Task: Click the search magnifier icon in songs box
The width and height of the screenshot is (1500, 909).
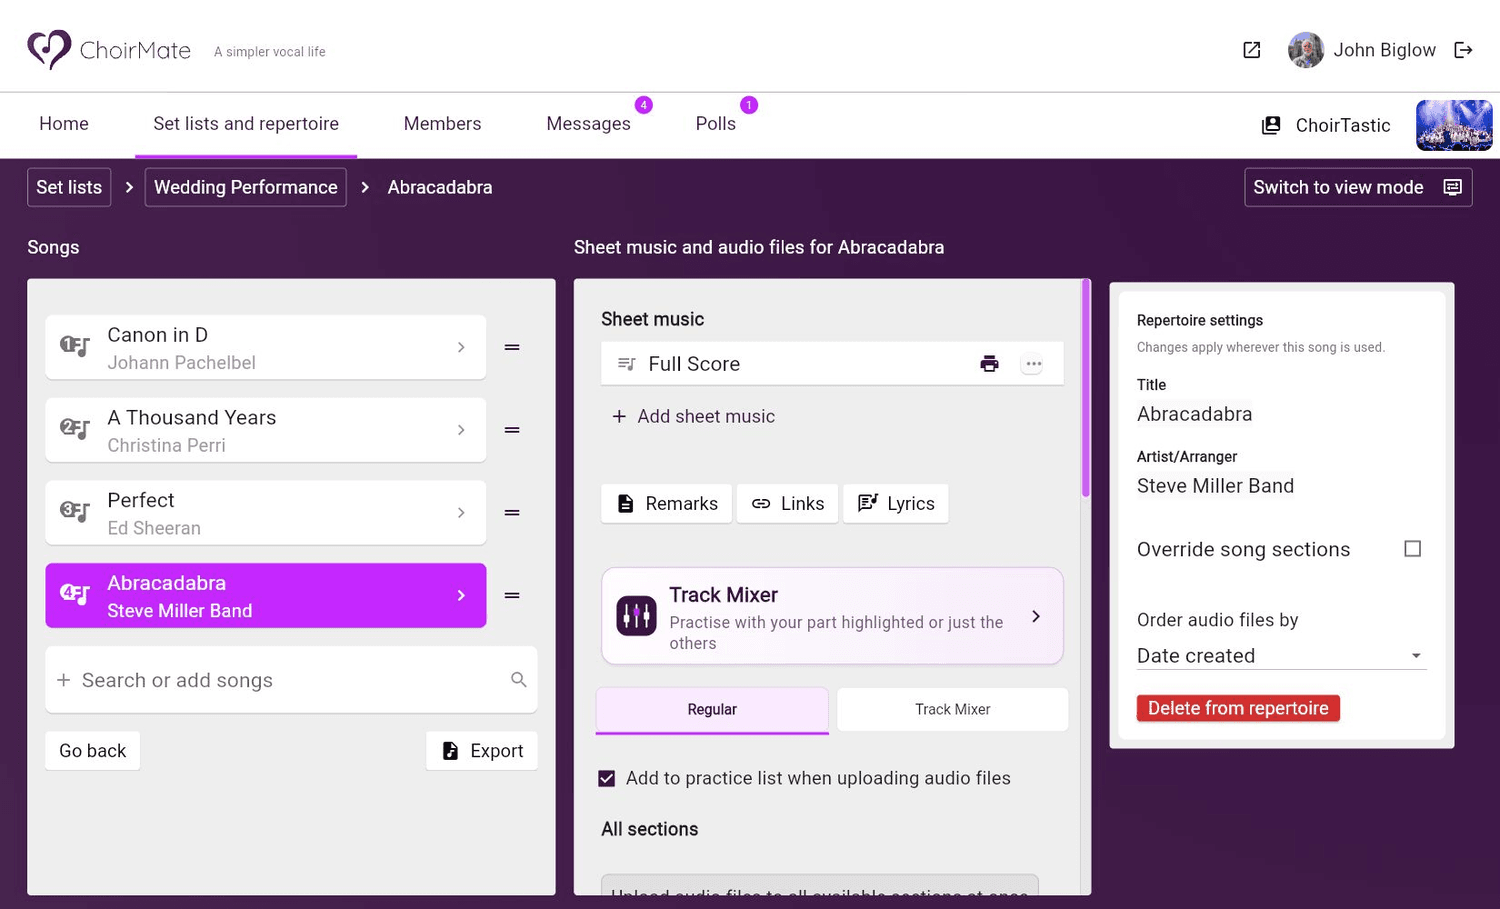Action: click(518, 680)
